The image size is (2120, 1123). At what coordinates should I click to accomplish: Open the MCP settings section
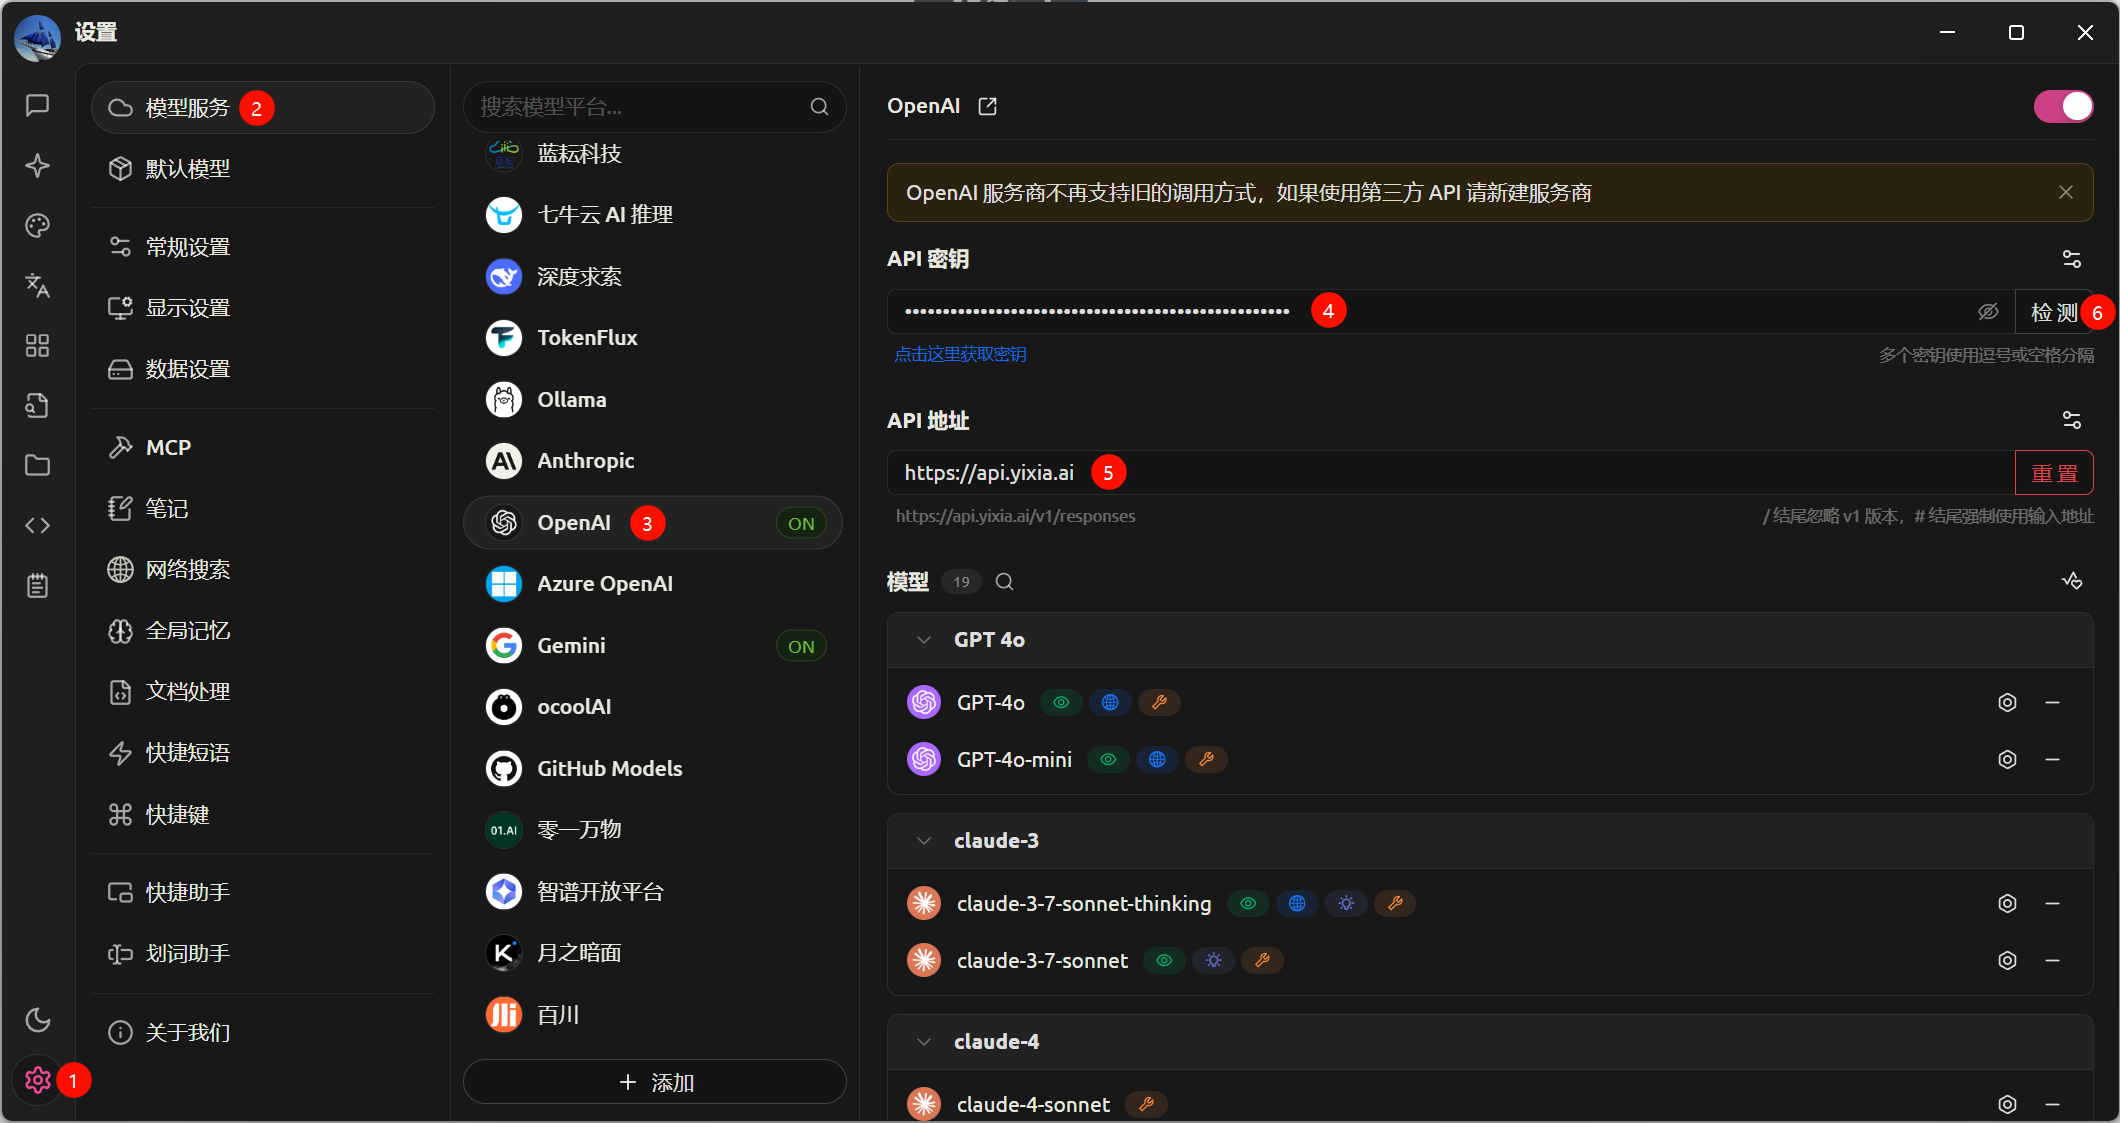click(x=262, y=448)
